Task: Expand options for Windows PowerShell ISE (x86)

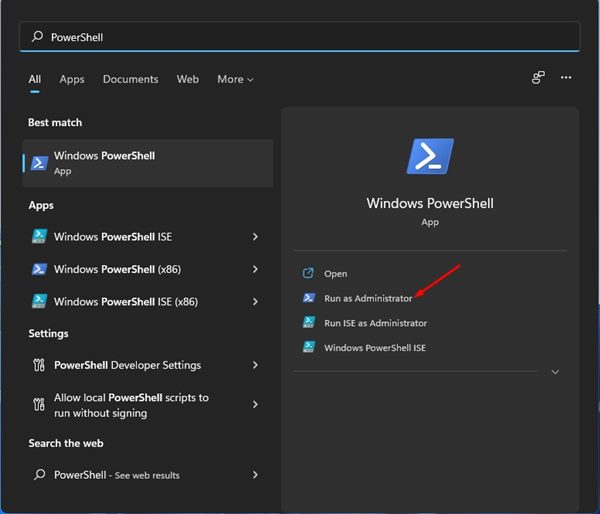Action: point(255,302)
